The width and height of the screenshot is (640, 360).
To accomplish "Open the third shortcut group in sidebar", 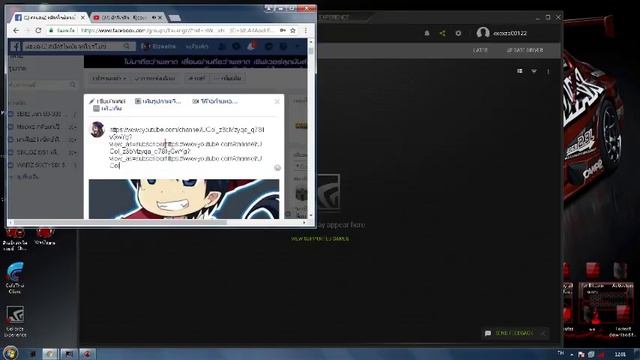I will click(x=42, y=140).
